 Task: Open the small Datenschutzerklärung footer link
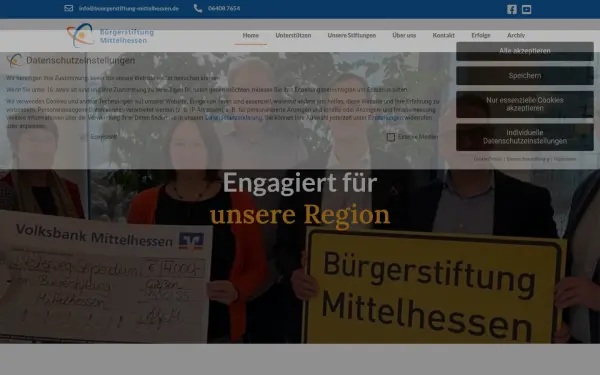tap(528, 159)
